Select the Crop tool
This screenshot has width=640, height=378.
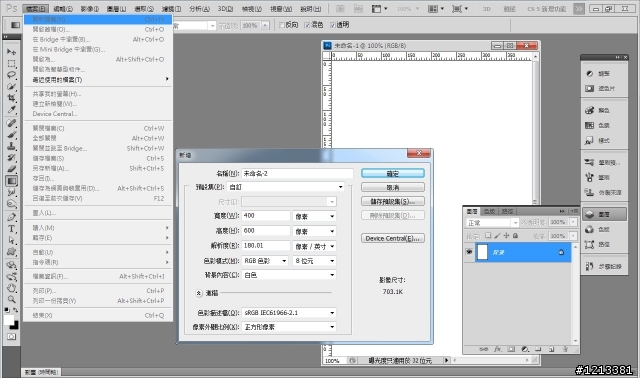(11, 98)
